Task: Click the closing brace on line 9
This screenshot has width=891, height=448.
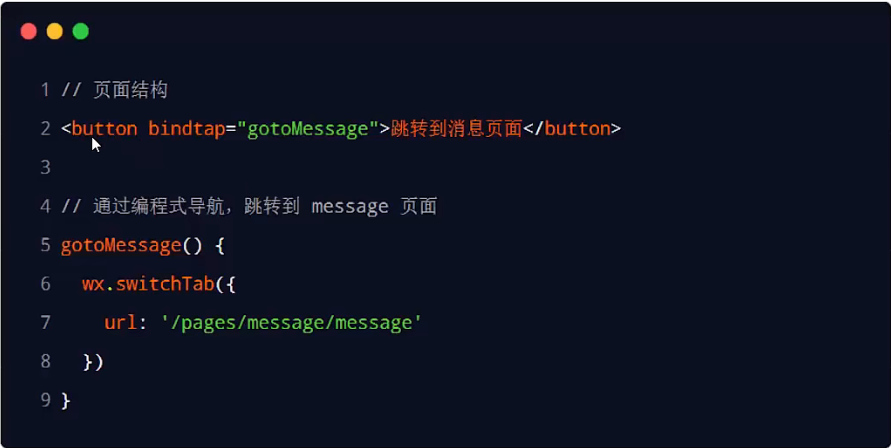Action: [65, 400]
